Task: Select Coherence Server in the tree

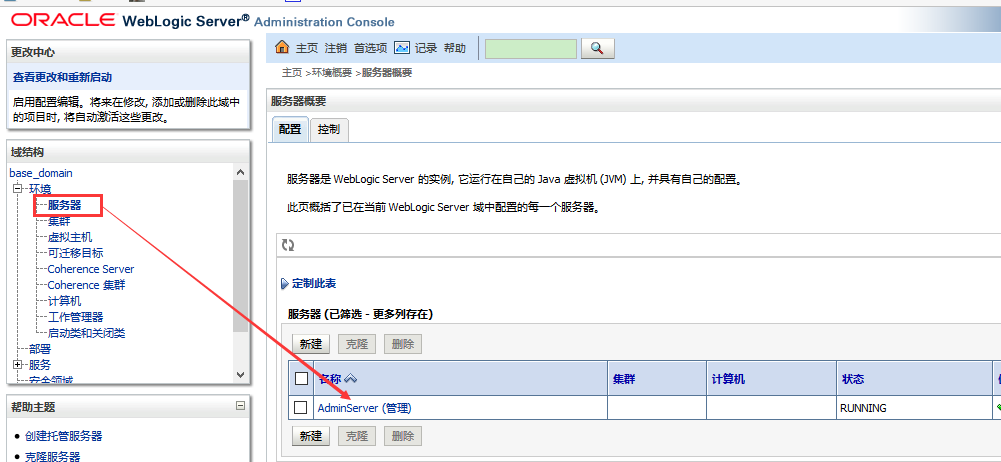Action: click(x=91, y=269)
